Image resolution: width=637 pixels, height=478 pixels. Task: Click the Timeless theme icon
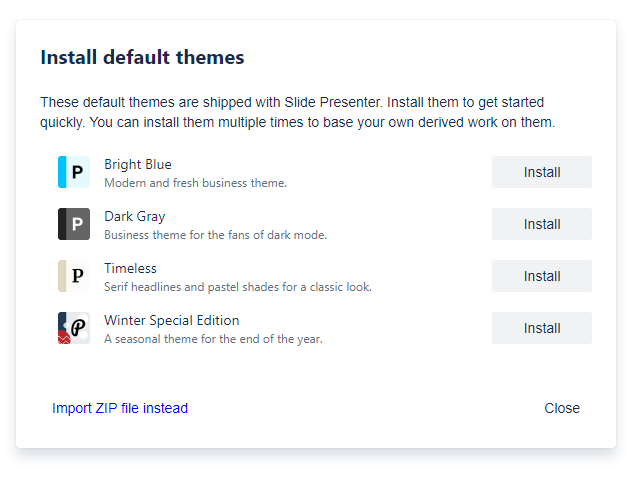point(74,276)
